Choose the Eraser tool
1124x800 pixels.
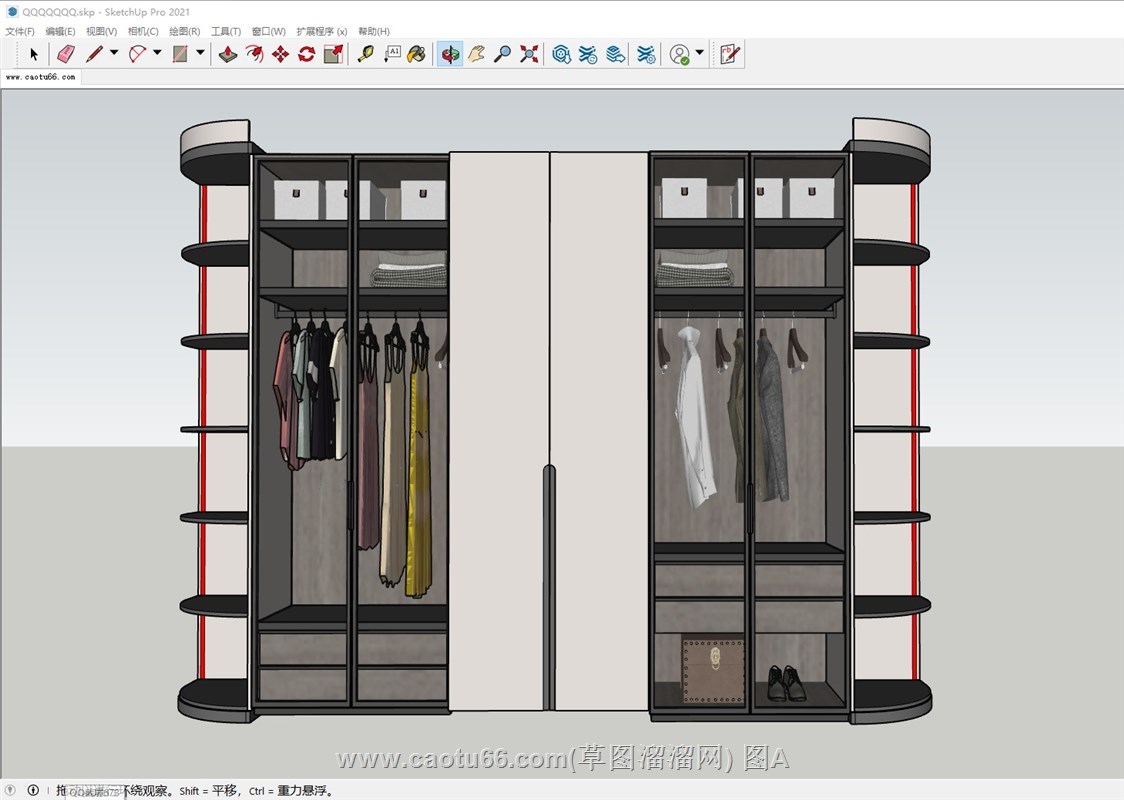click(66, 54)
